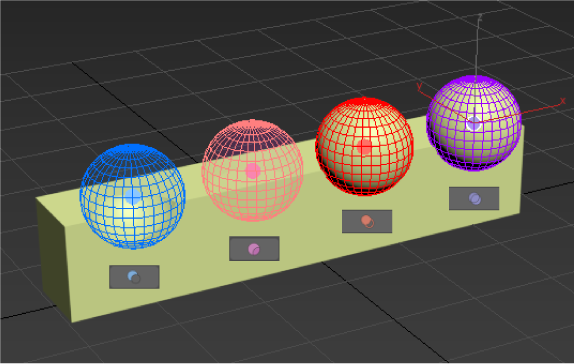
Task: Click the gray panel behind the blue boolean icon
Action: [150, 277]
